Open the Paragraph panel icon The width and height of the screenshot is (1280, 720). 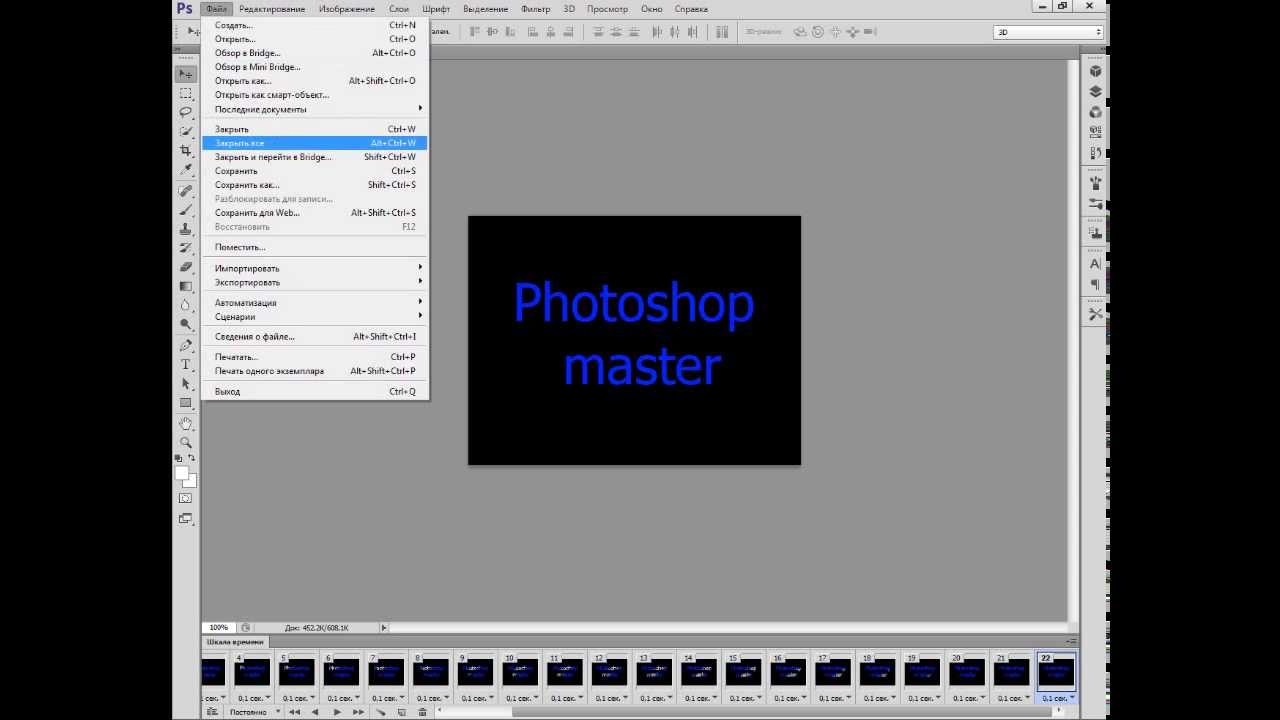[1096, 285]
